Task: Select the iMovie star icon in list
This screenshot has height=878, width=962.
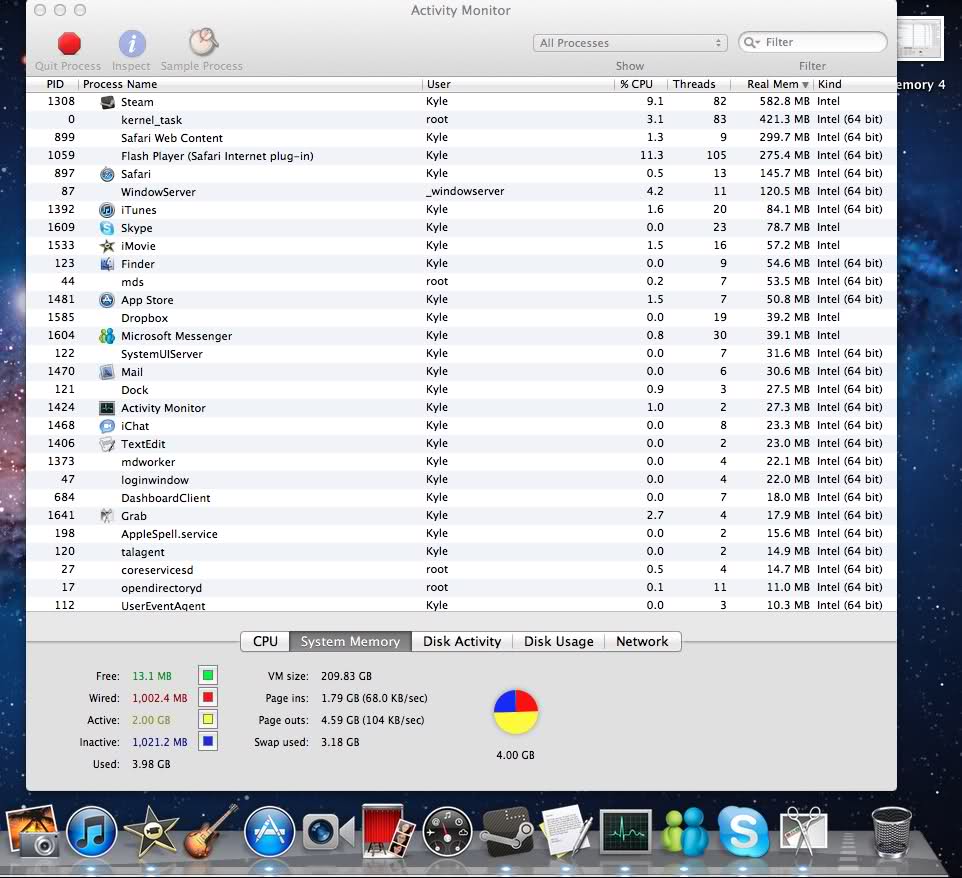Action: click(107, 246)
